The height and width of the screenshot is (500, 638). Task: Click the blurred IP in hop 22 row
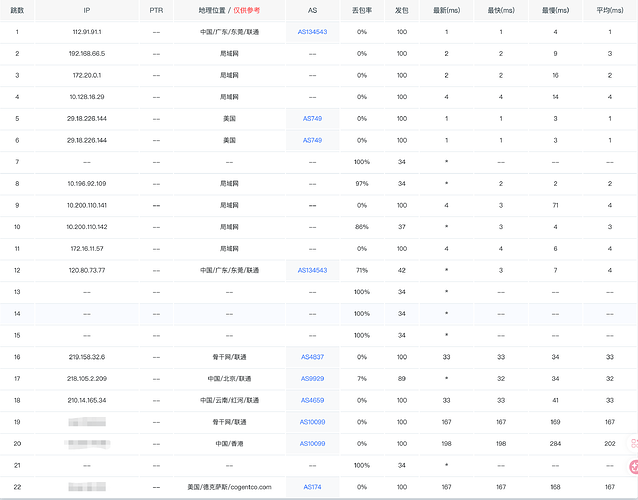coord(87,487)
